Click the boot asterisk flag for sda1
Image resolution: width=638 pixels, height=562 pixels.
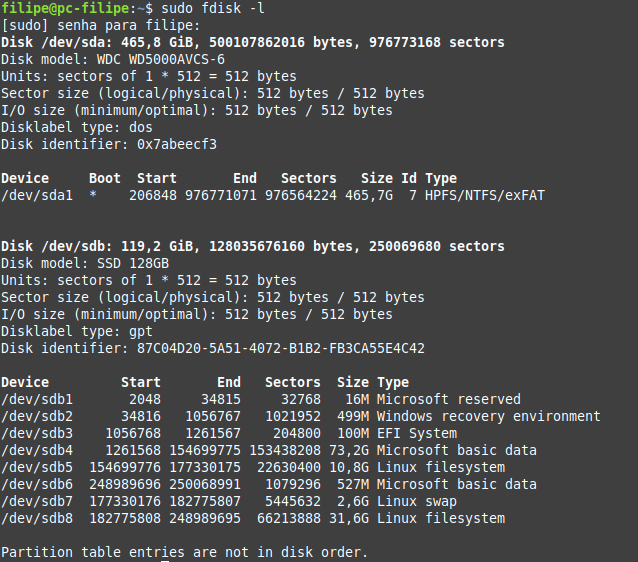[93, 195]
